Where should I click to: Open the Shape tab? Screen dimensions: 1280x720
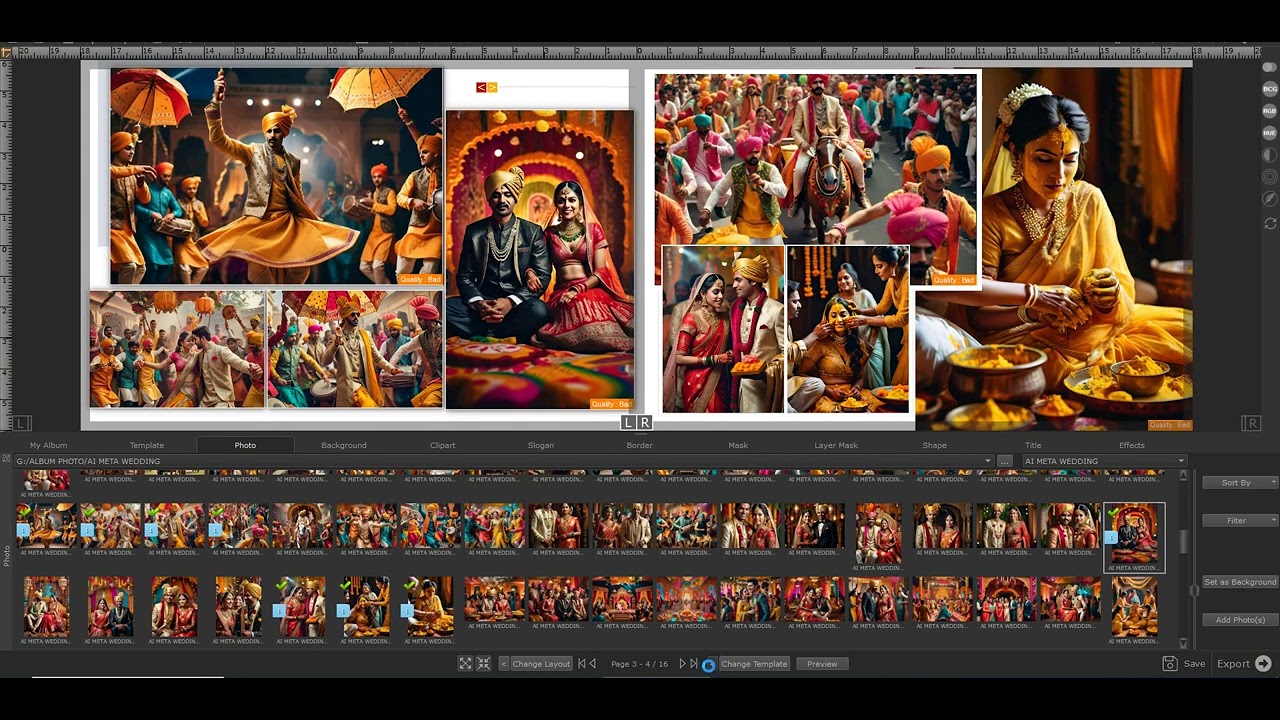[935, 445]
